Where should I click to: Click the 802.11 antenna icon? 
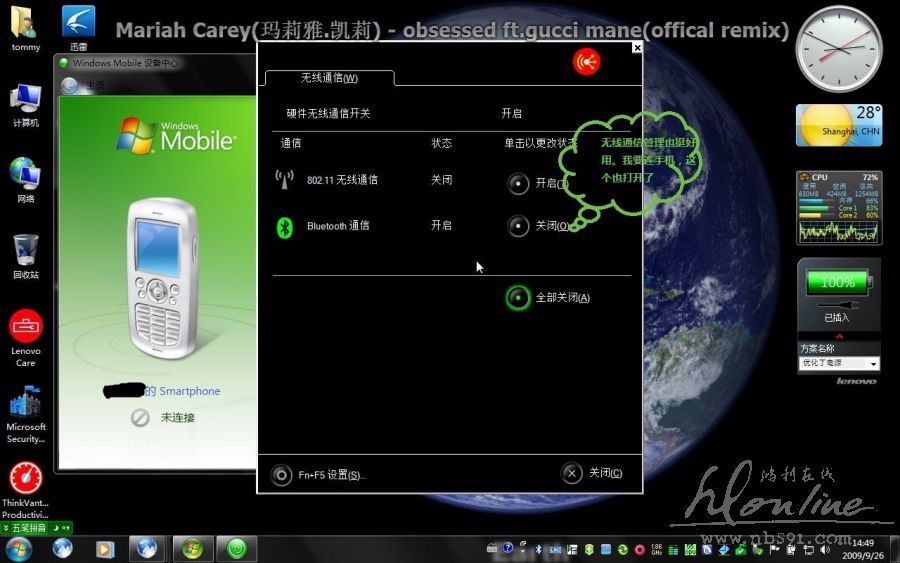coord(284,180)
